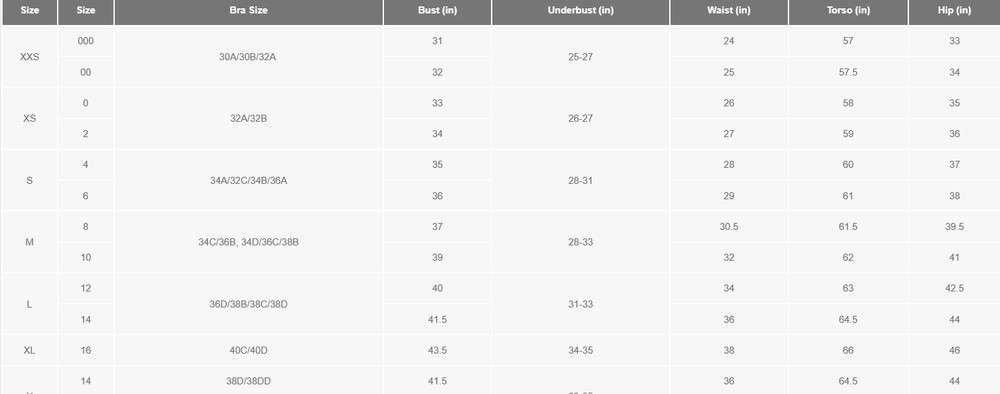Image resolution: width=1000 pixels, height=394 pixels.
Task: Select the XXS size cell
Action: point(29,57)
